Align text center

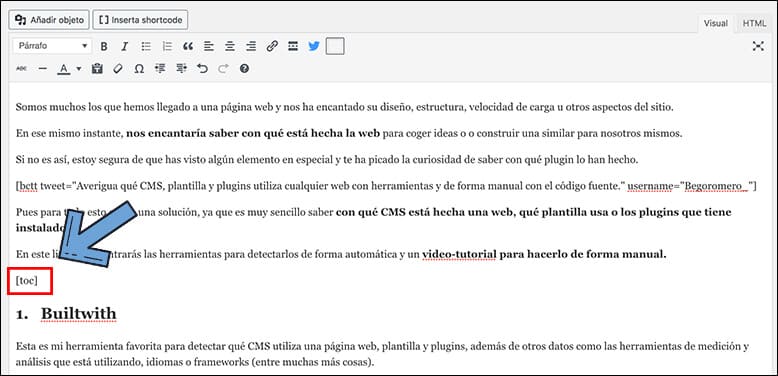tap(230, 47)
